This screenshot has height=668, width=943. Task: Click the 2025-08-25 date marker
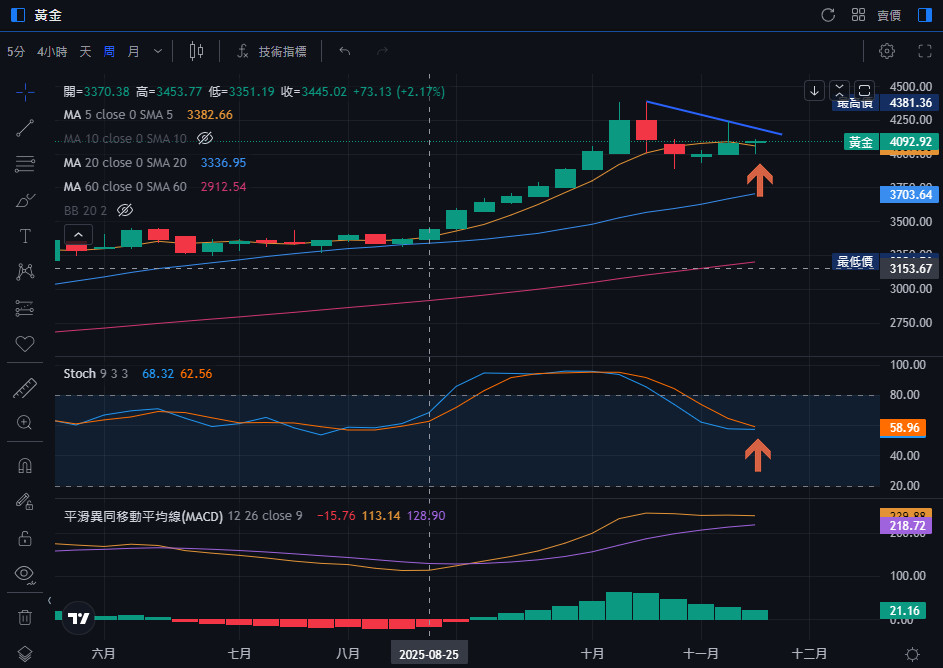pyautogui.click(x=430, y=653)
